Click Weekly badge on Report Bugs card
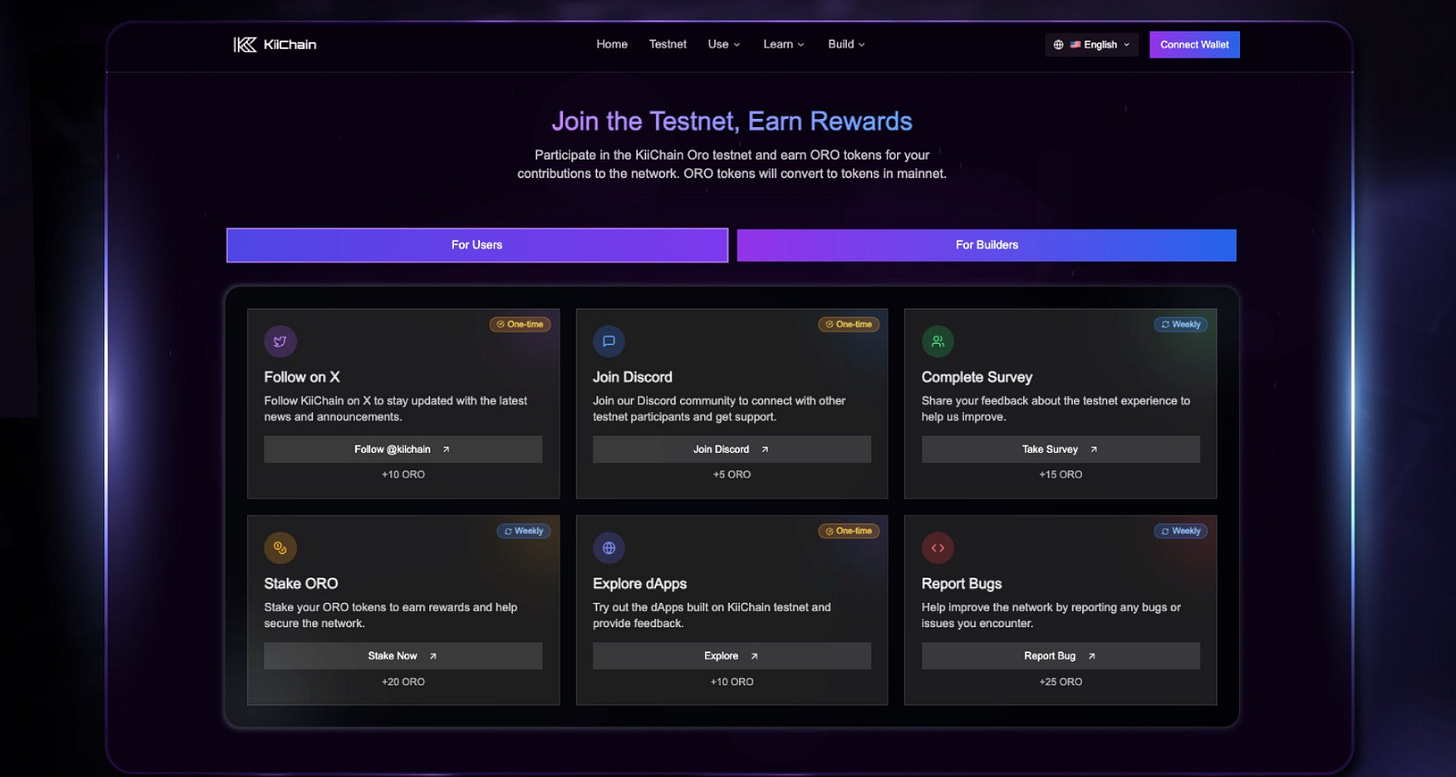 tap(1180, 531)
